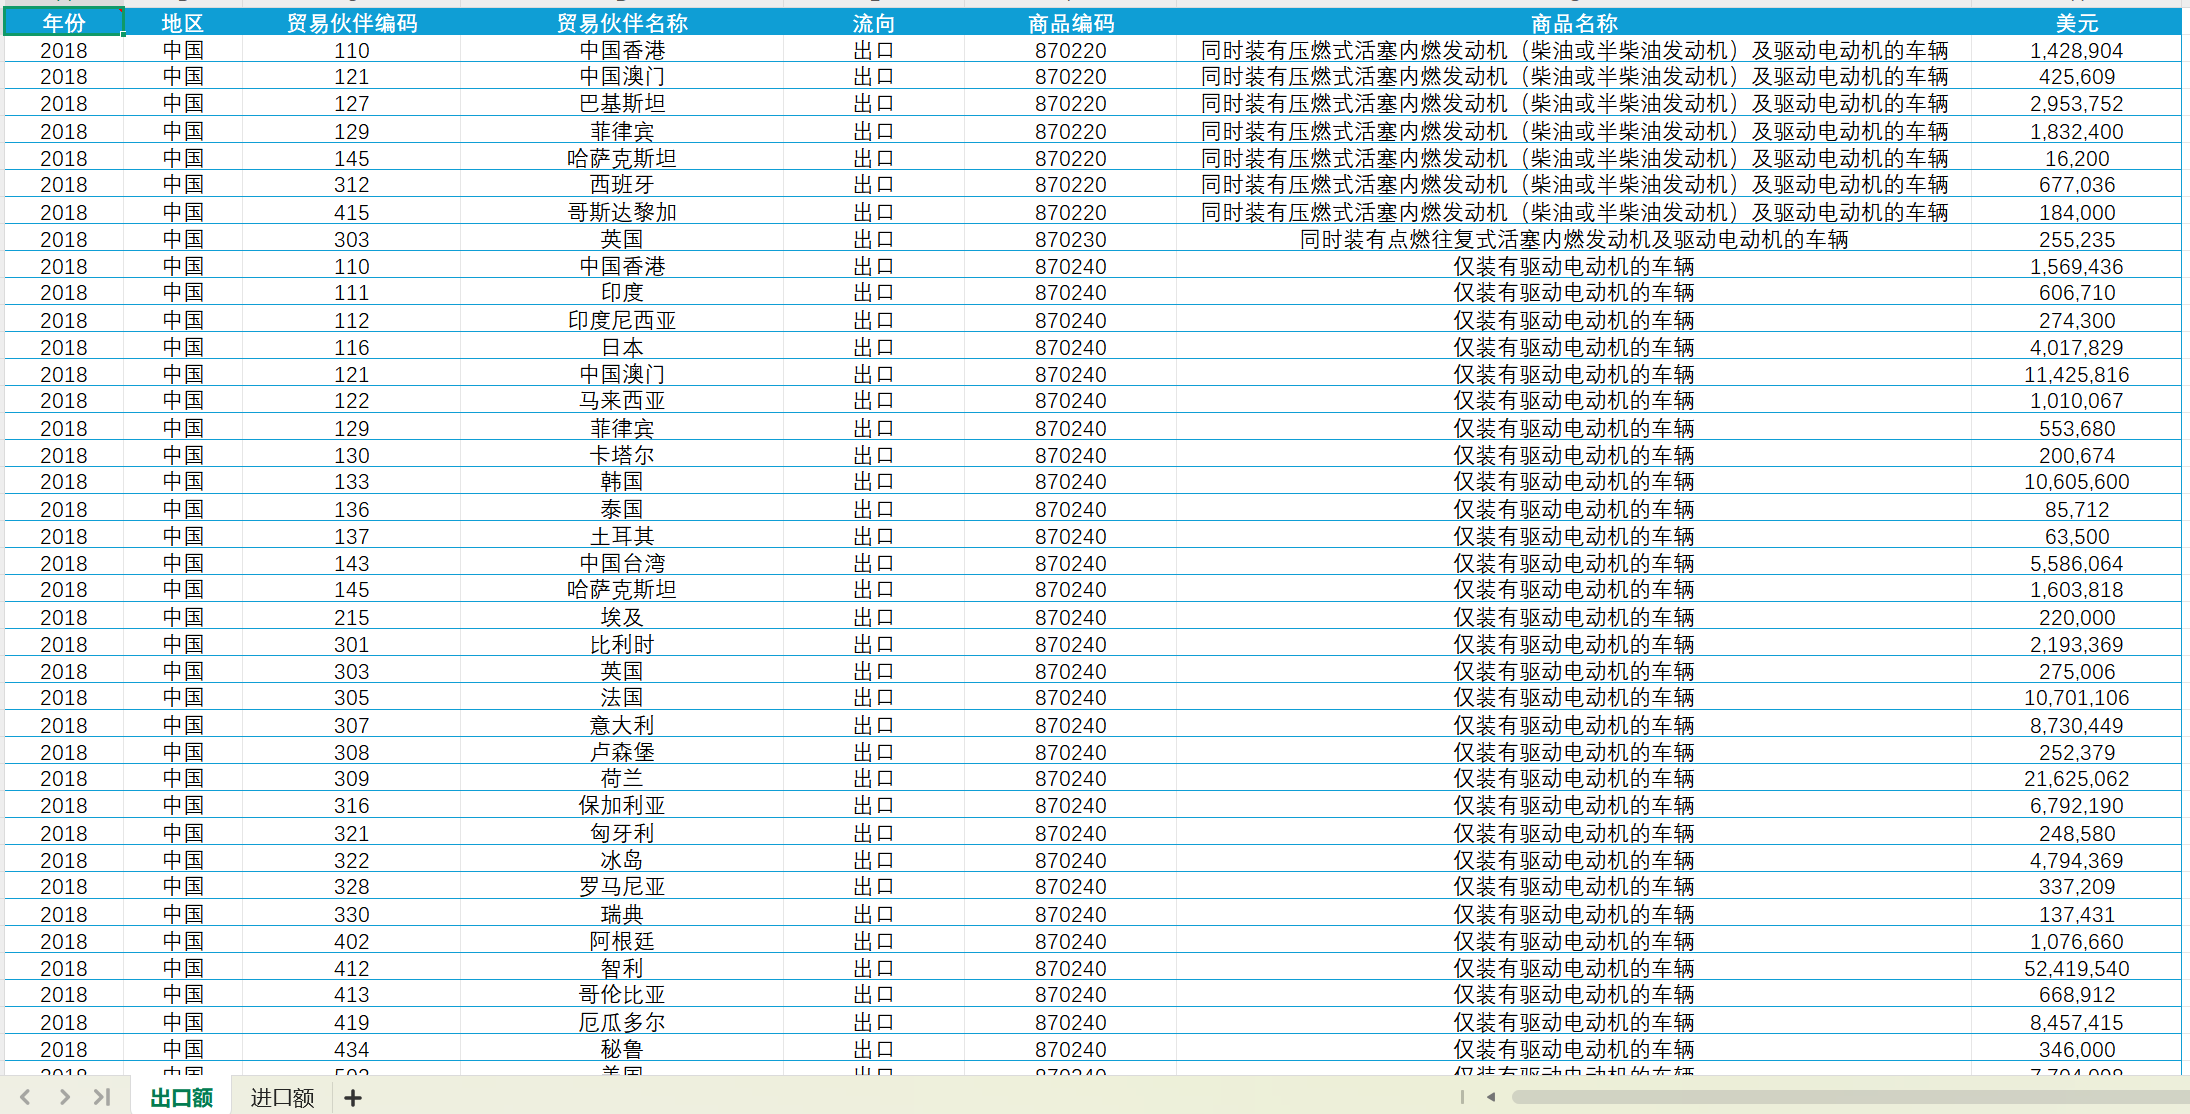Select the 870230 commodity code cell
Image resolution: width=2190 pixels, height=1114 pixels.
click(1070, 239)
